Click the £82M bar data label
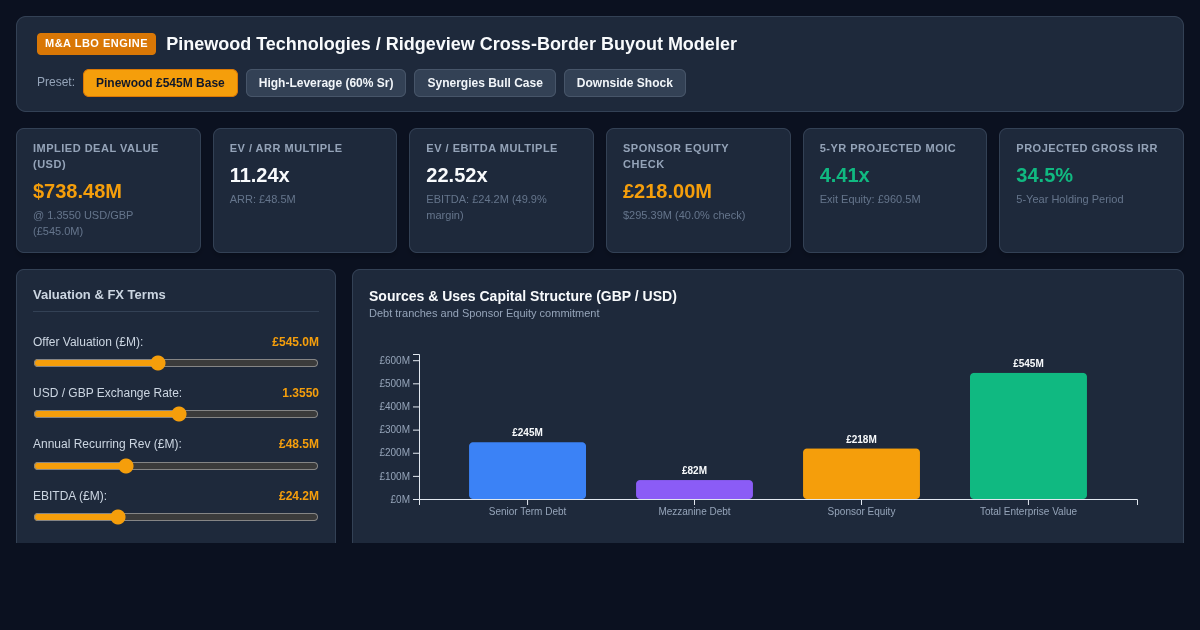The height and width of the screenshot is (630, 1200). 694,471
